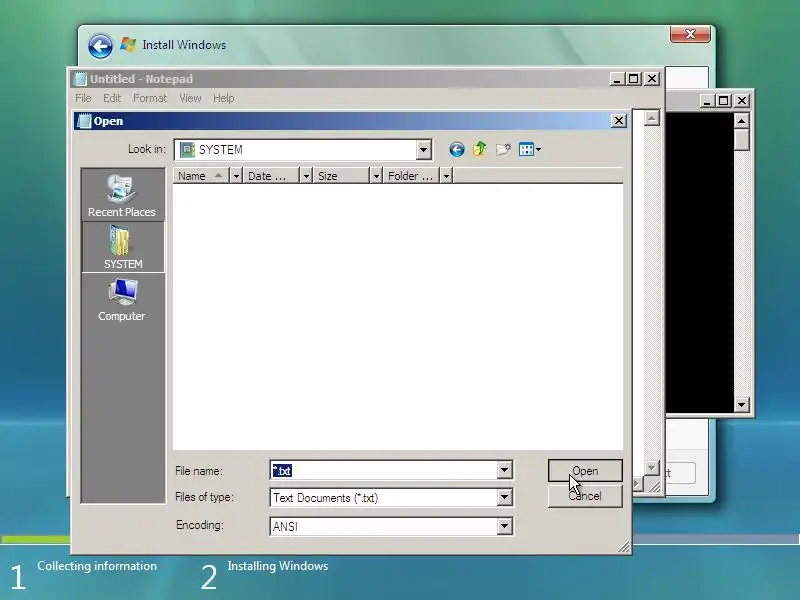
Task: Close the black console window
Action: (742, 101)
